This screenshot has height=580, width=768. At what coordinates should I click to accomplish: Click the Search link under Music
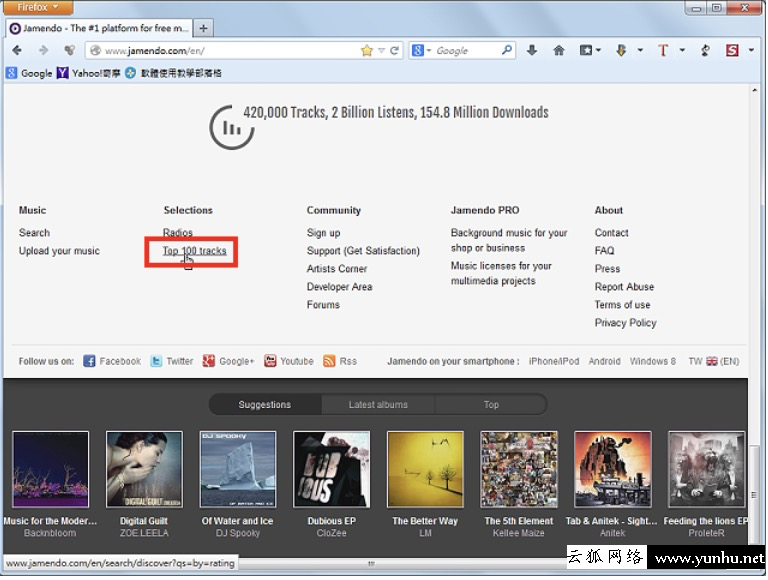[x=34, y=233]
